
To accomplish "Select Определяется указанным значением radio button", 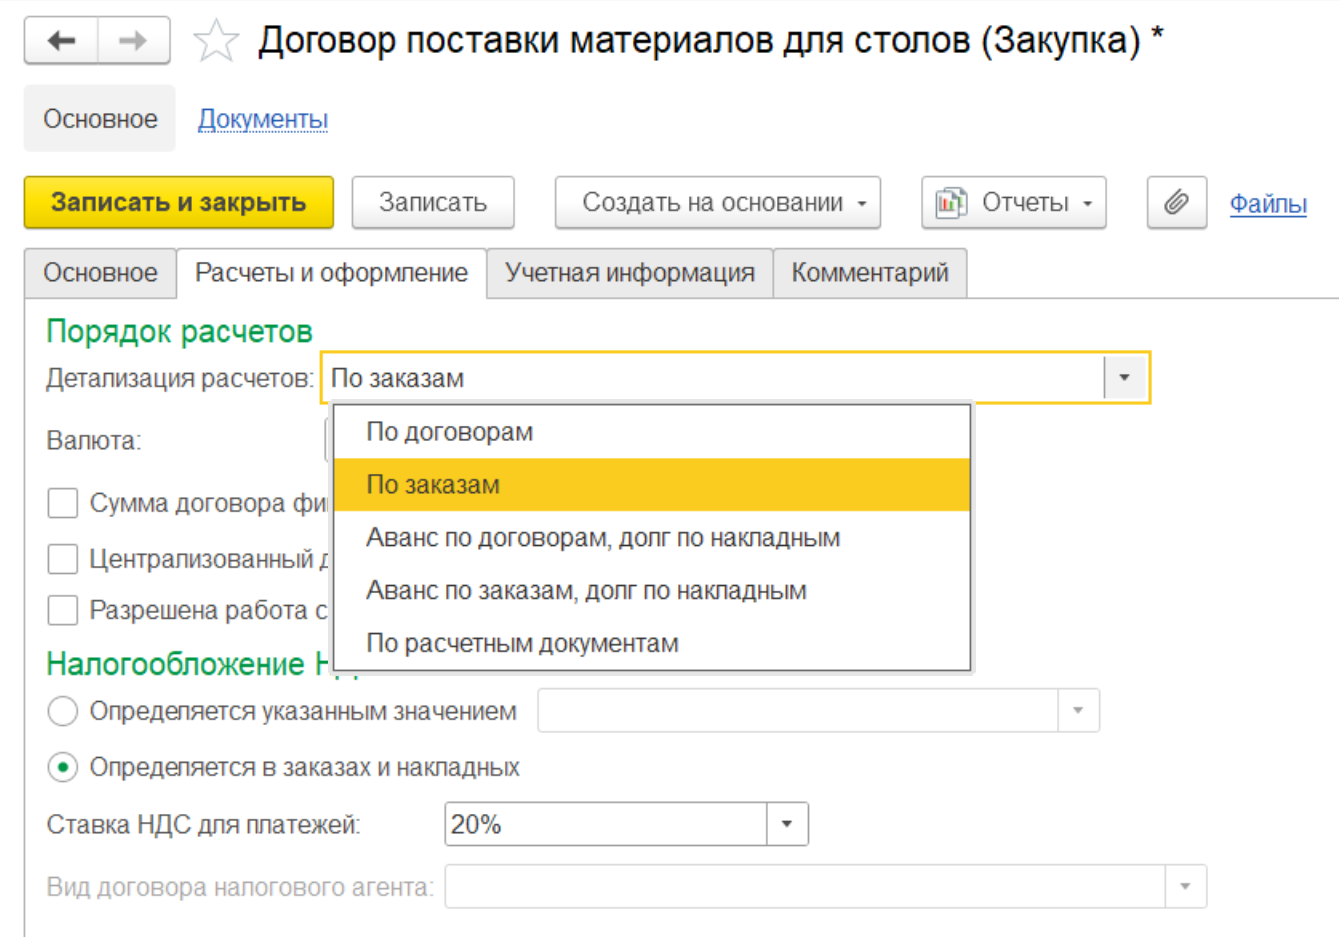I will (x=63, y=711).
